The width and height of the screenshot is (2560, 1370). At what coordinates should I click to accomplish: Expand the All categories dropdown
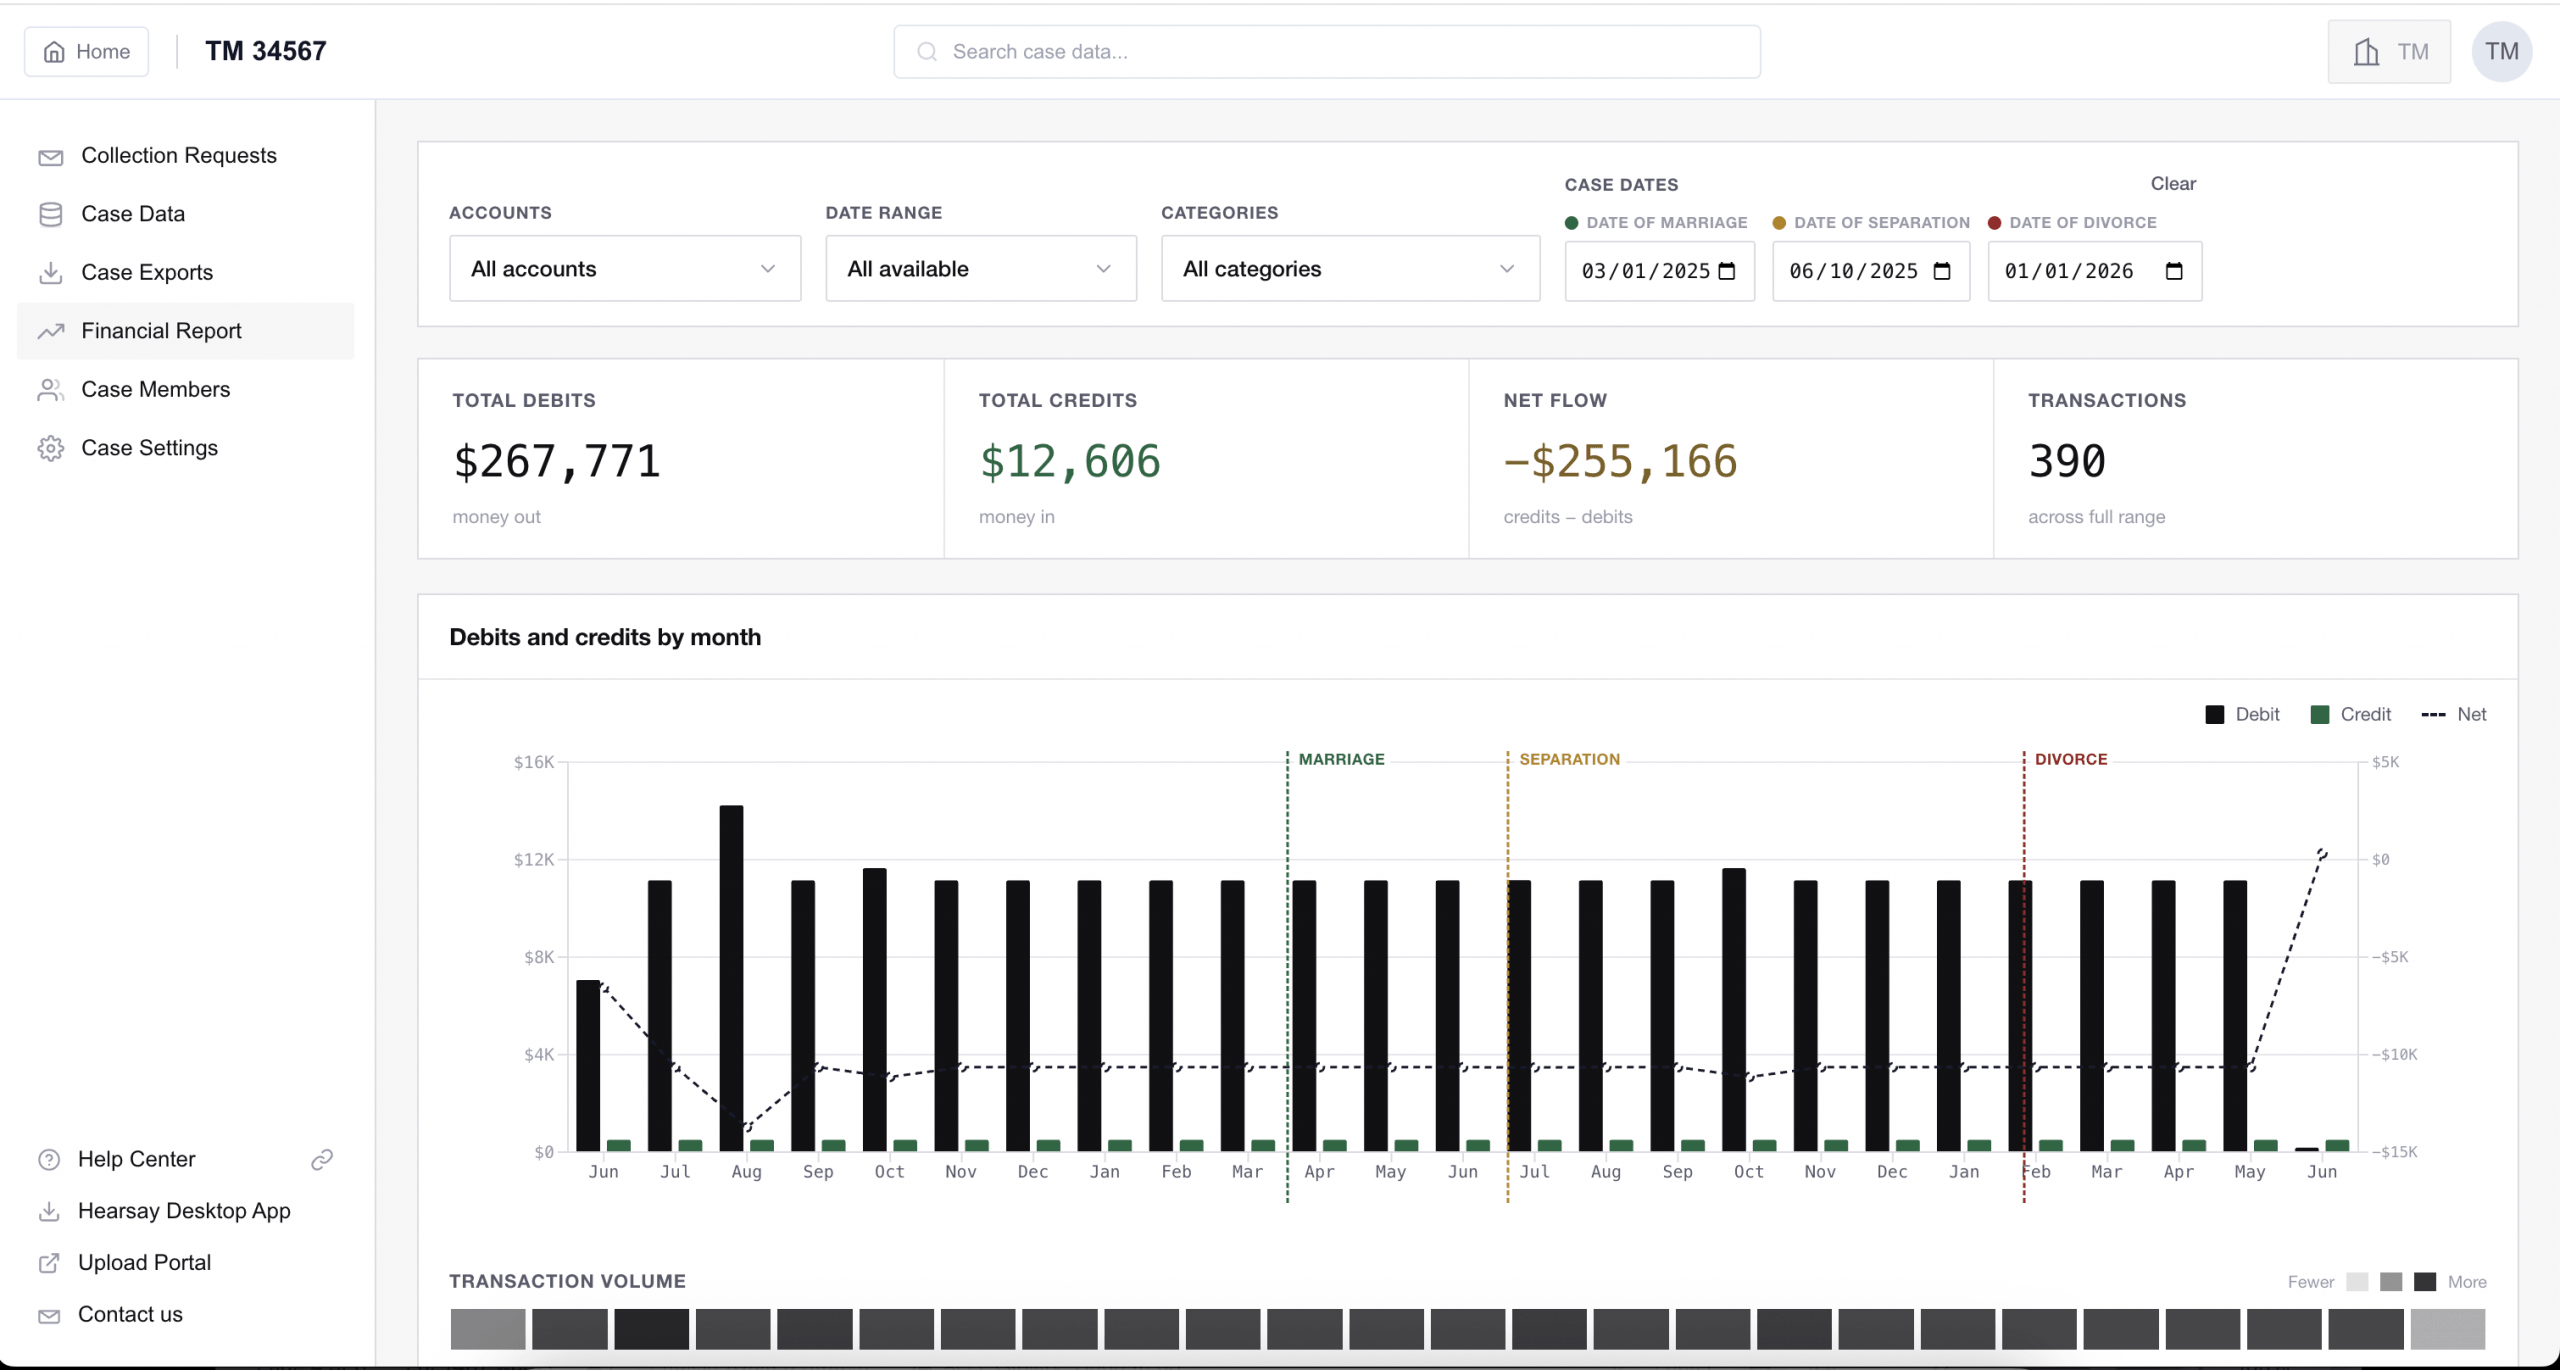[x=1350, y=268]
